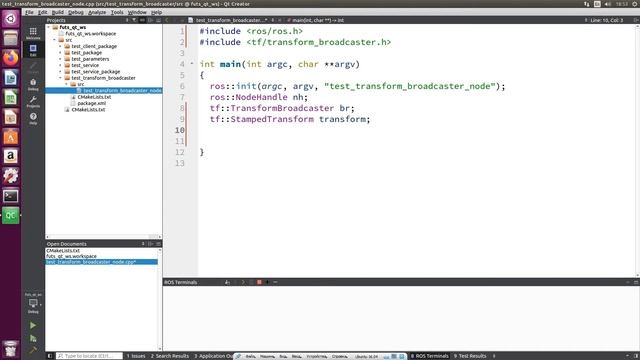Collapse the test_transform_broadcaster folder
The image size is (640, 360).
point(60,78)
